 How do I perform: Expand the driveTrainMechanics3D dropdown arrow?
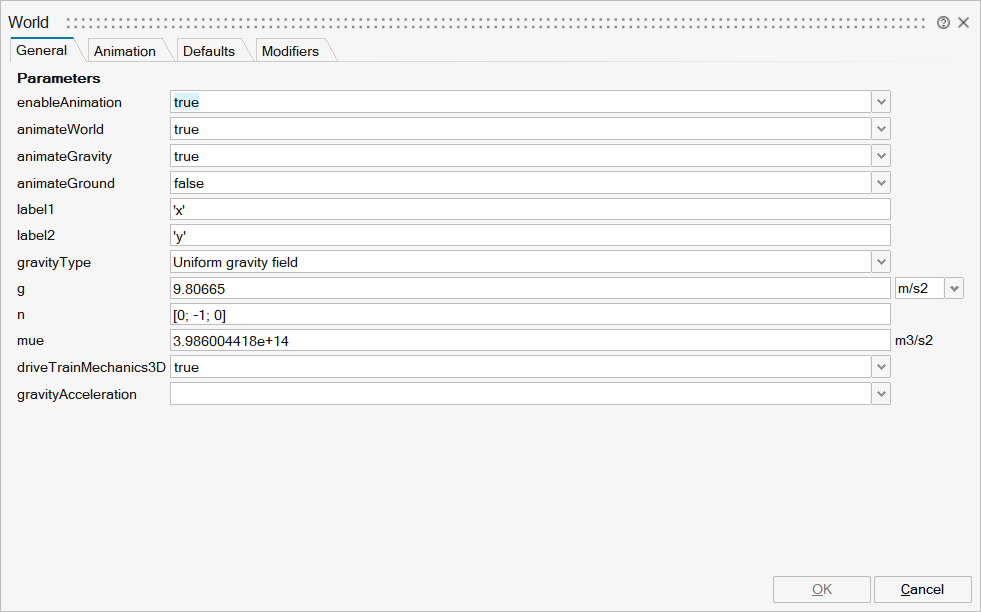pyautogui.click(x=881, y=367)
